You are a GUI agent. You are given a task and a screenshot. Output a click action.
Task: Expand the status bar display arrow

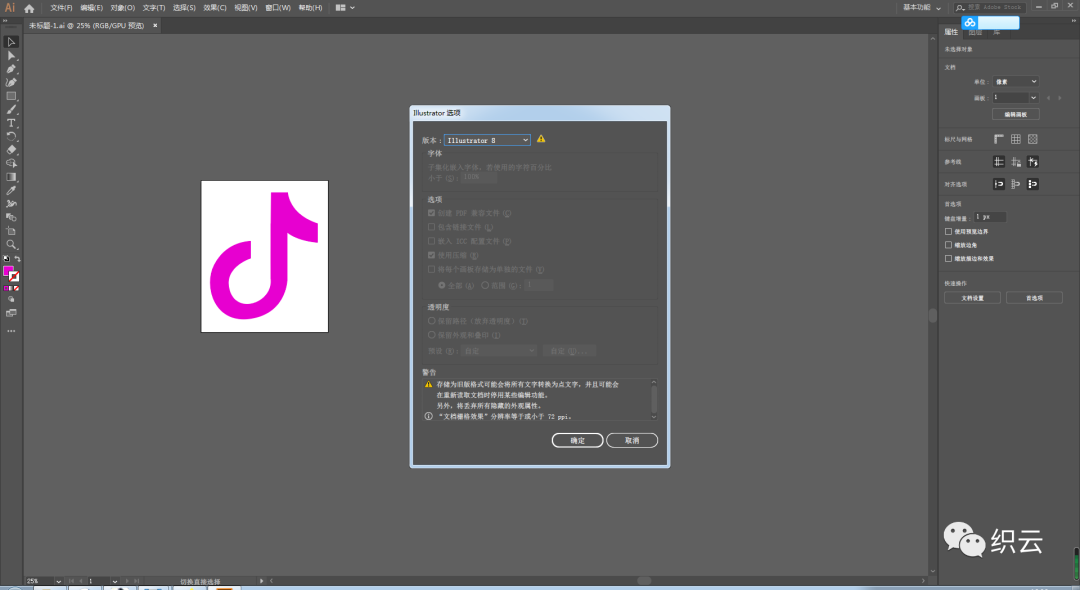[x=261, y=581]
